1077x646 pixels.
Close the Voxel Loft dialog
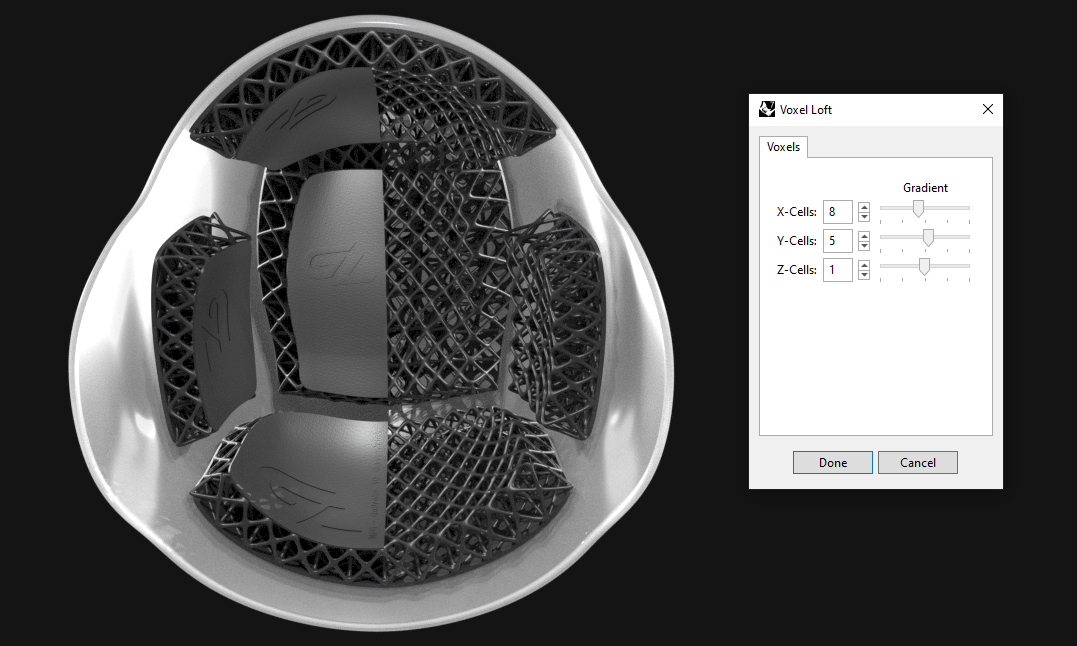tap(987, 109)
